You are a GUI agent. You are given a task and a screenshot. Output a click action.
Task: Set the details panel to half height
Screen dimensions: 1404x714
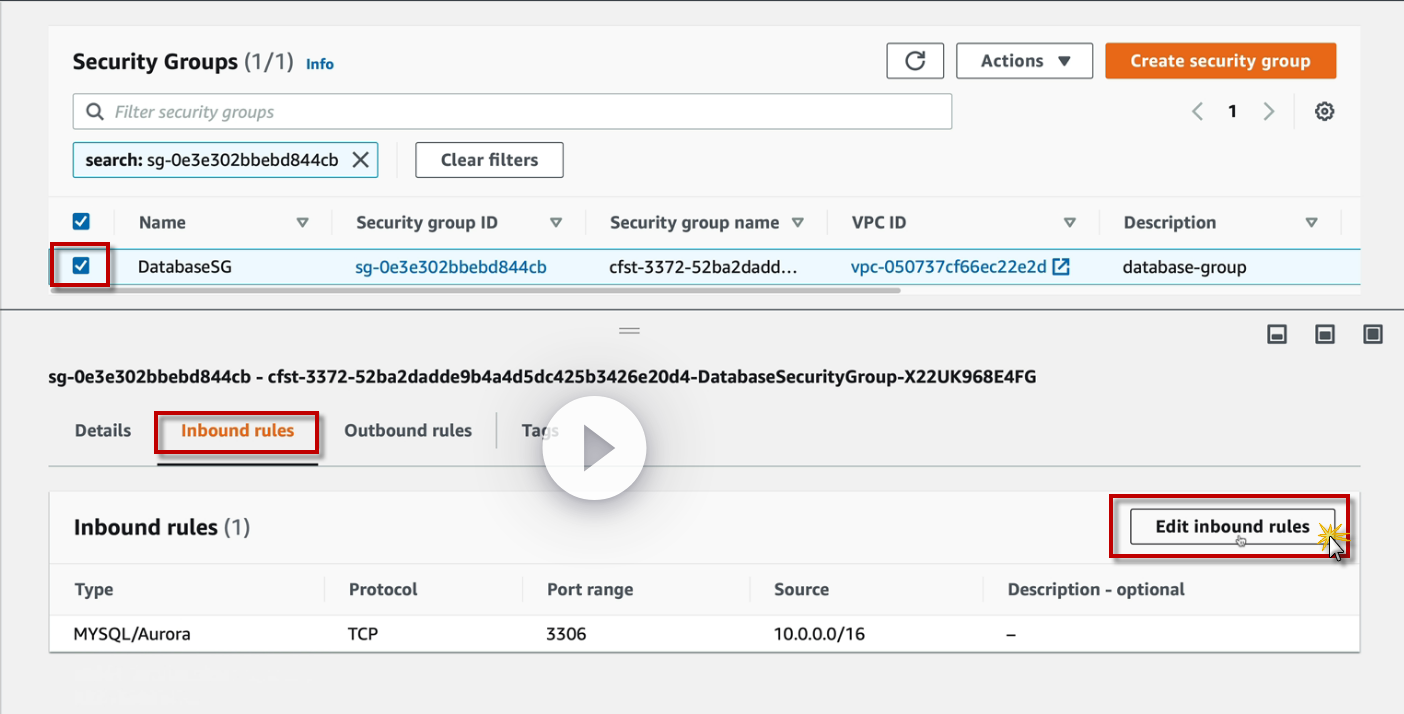tap(1325, 334)
